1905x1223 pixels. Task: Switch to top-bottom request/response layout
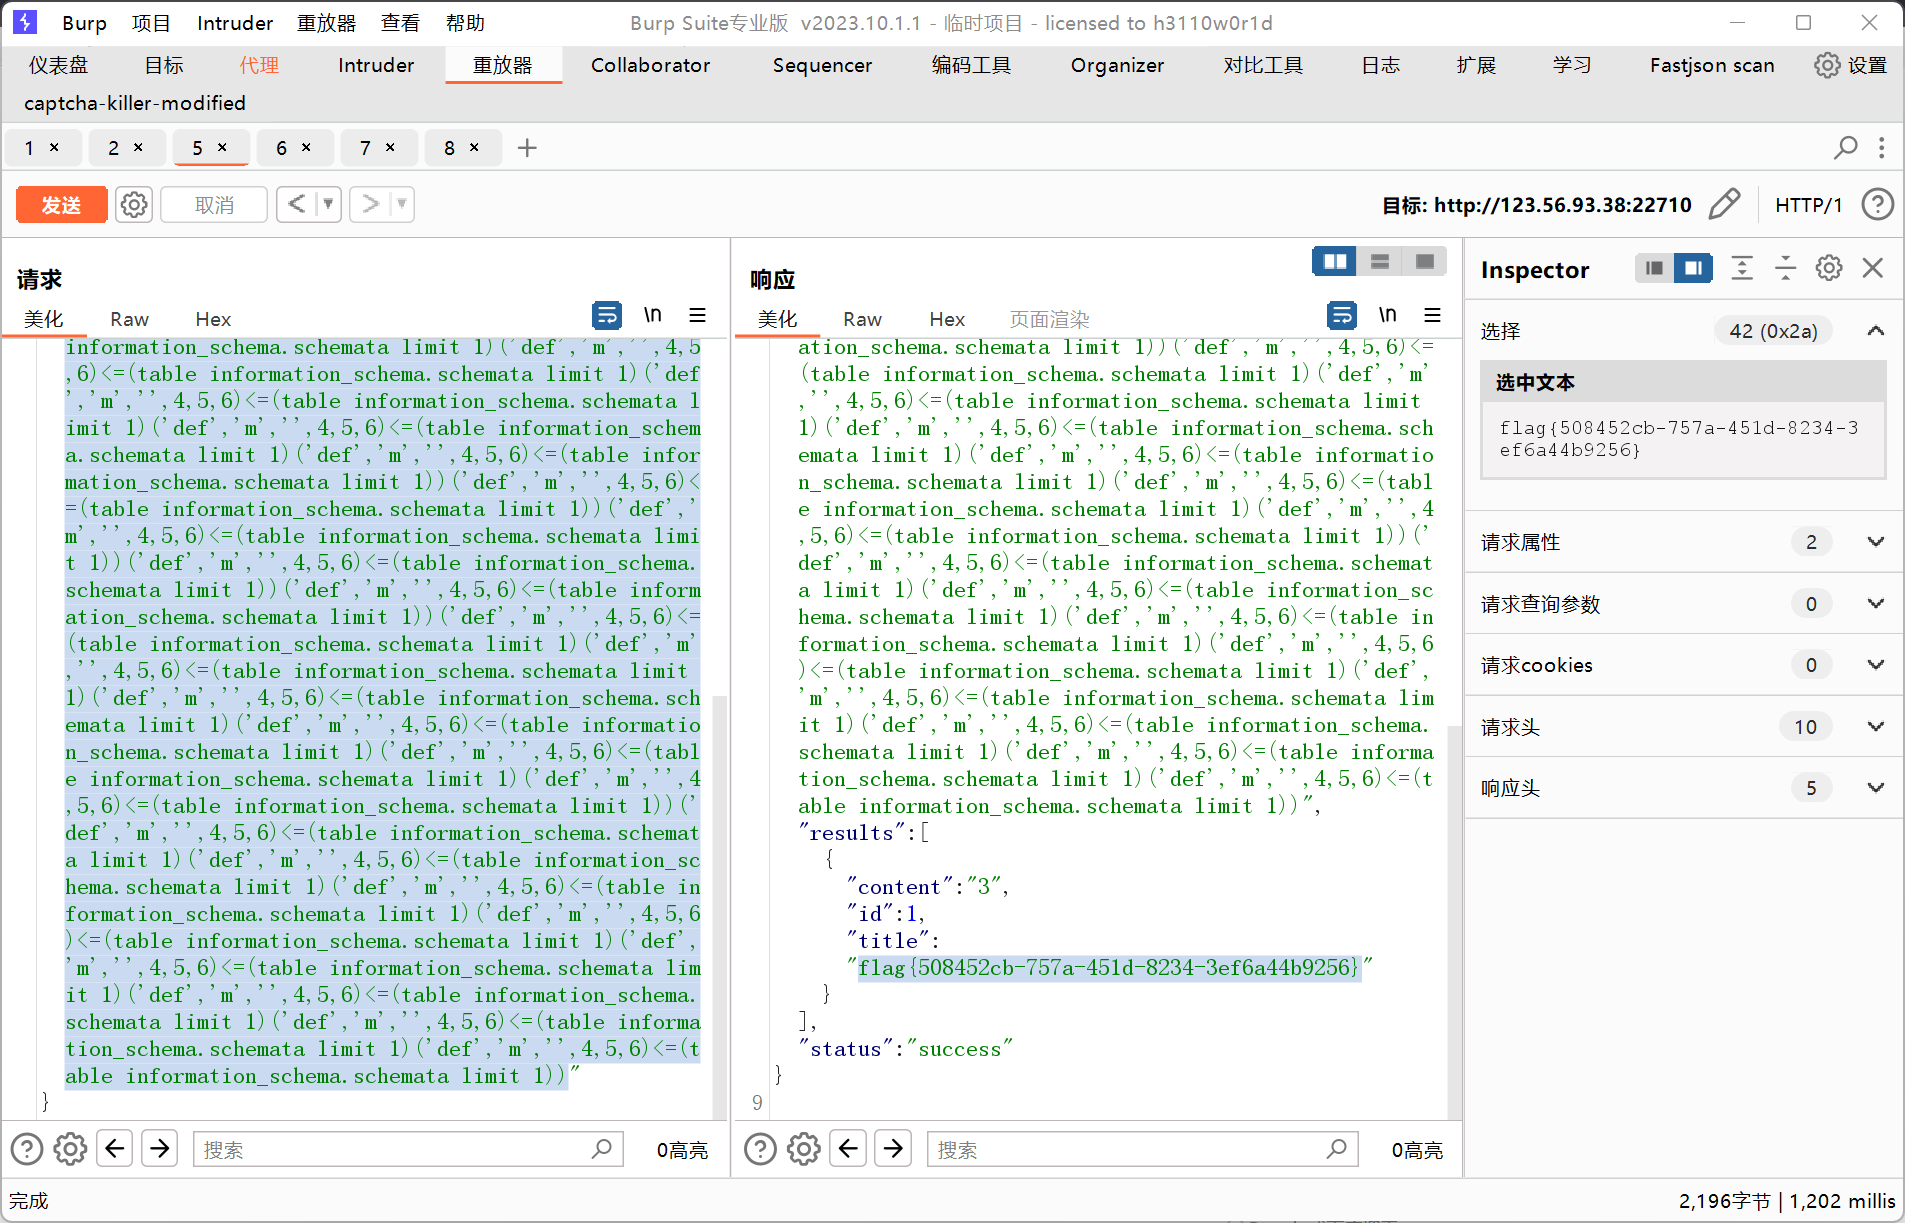1380,261
